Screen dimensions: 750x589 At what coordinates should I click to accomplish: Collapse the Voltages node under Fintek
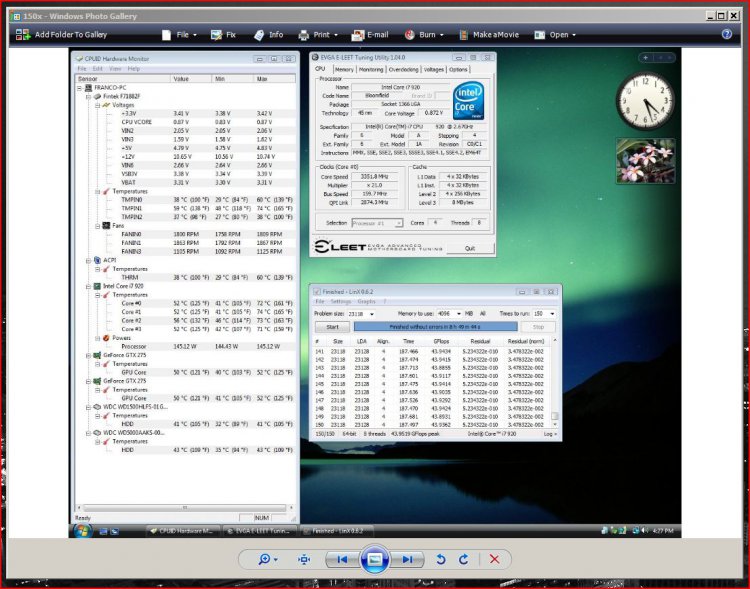pyautogui.click(x=97, y=105)
